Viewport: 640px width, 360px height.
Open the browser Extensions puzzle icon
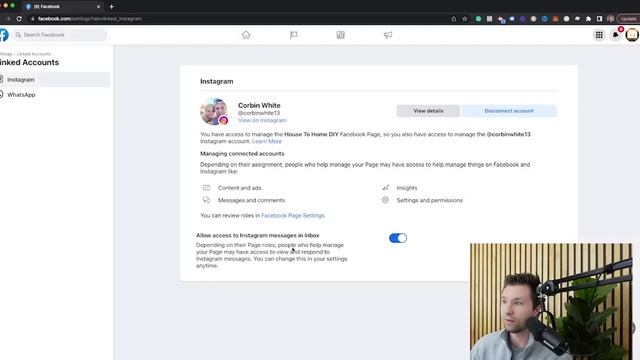click(588, 19)
